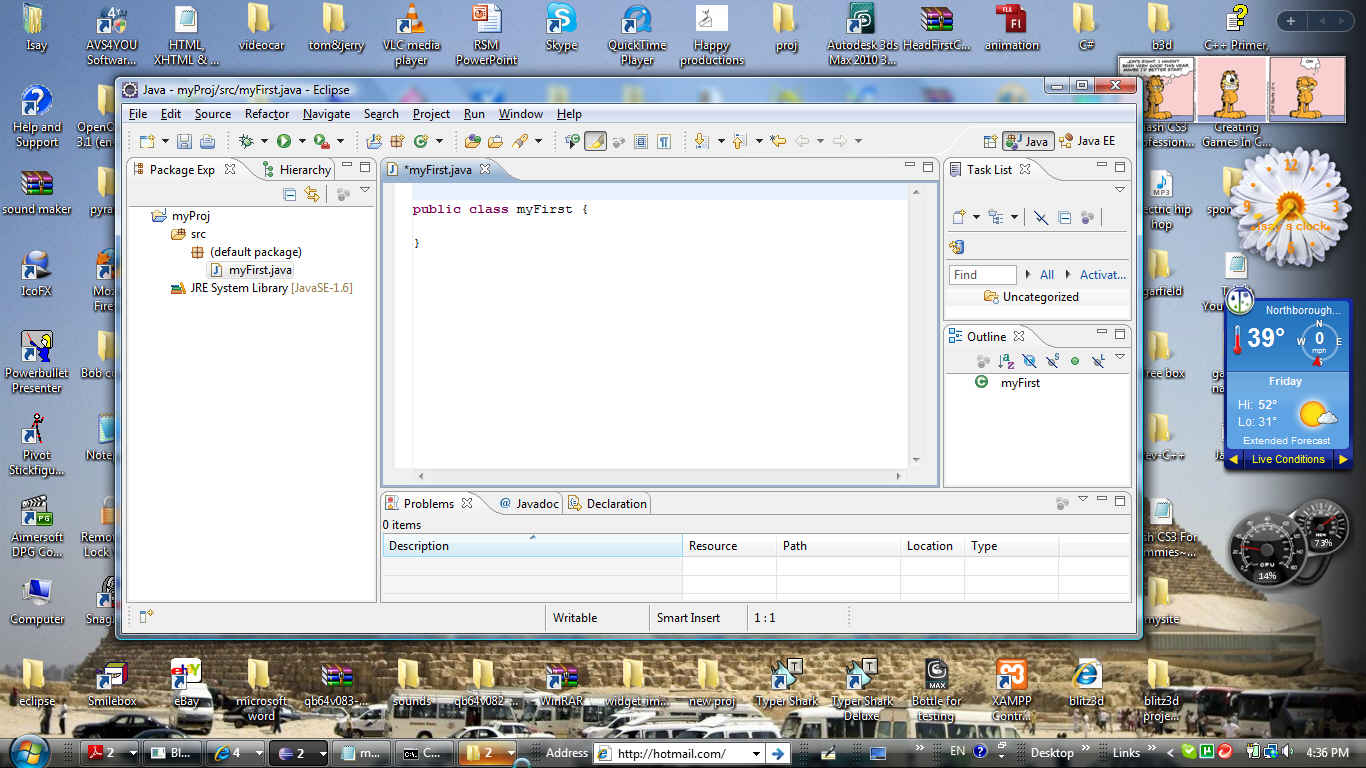
Task: Switch to the Hierarchy tab
Action: click(x=296, y=170)
